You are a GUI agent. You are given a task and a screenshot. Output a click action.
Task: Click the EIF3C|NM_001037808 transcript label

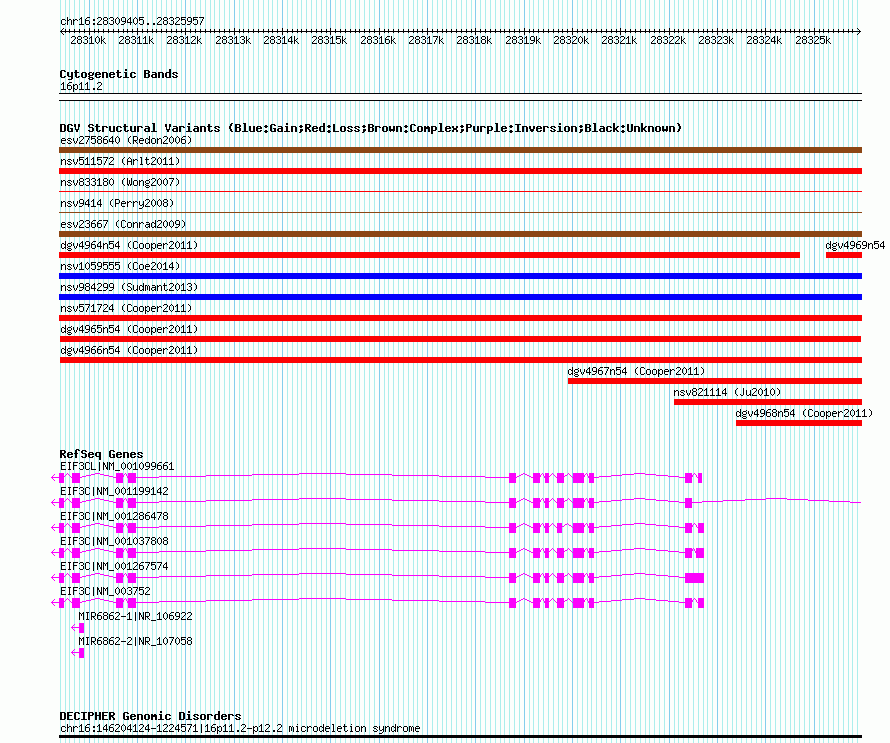pyautogui.click(x=114, y=541)
